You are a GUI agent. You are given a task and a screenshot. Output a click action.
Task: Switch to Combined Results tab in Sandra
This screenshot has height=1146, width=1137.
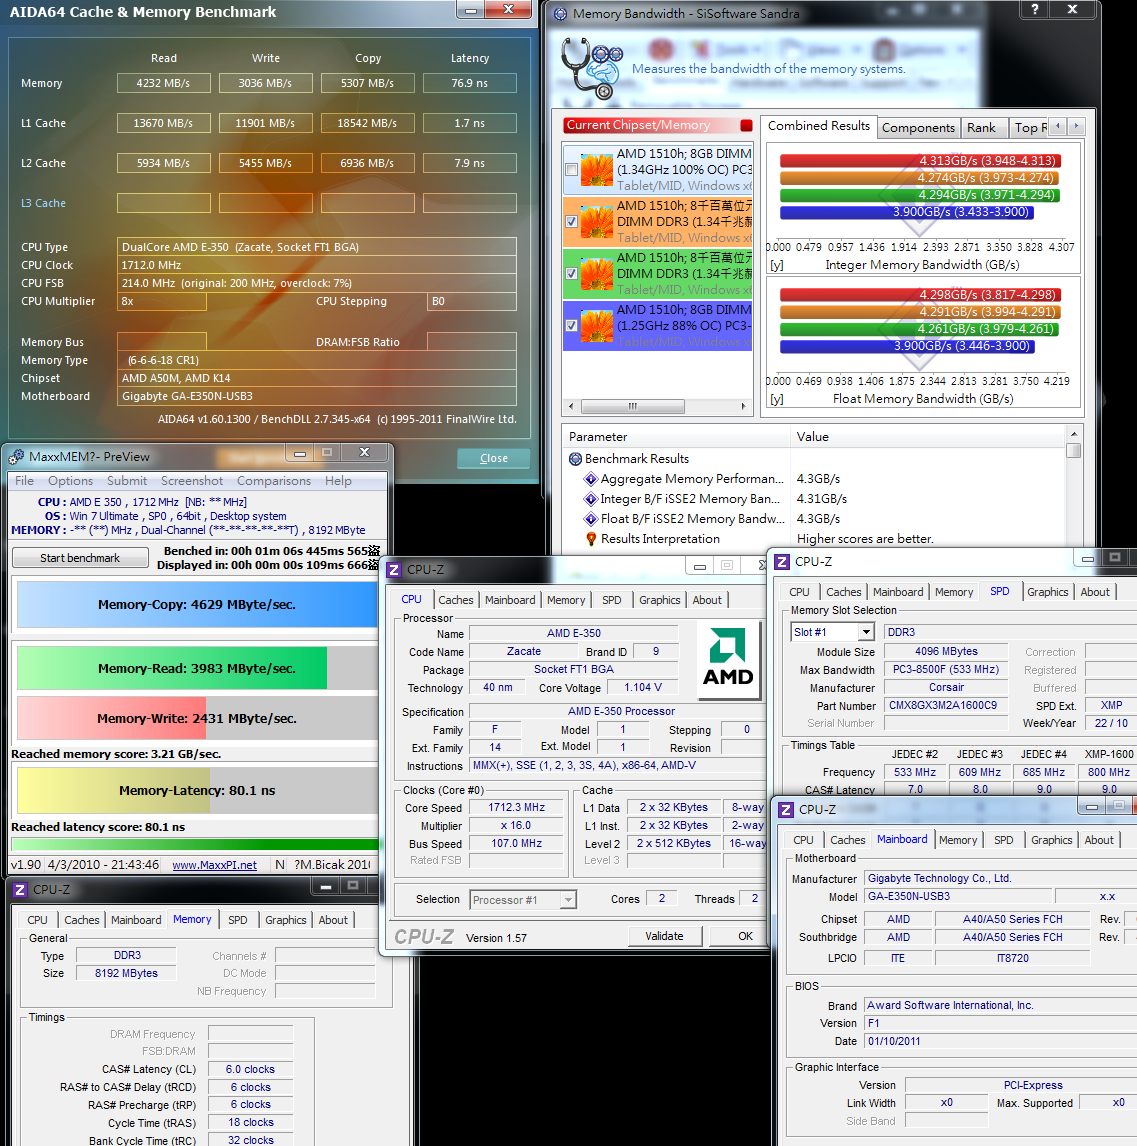(x=818, y=126)
